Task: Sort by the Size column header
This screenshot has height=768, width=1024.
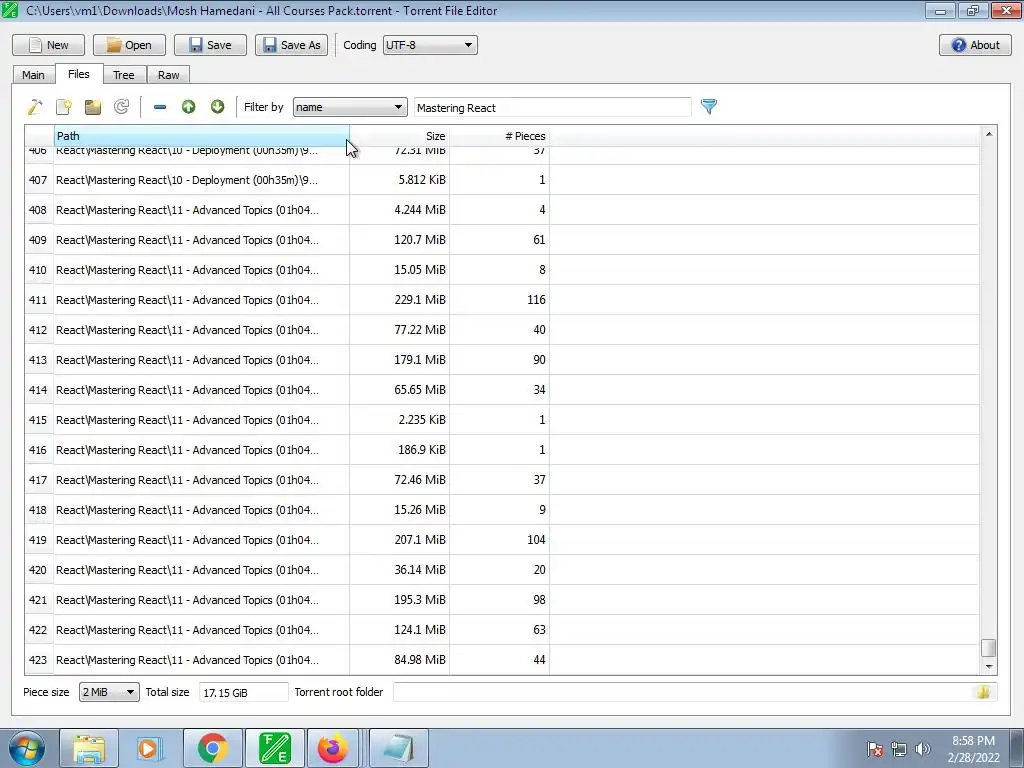Action: (399, 136)
